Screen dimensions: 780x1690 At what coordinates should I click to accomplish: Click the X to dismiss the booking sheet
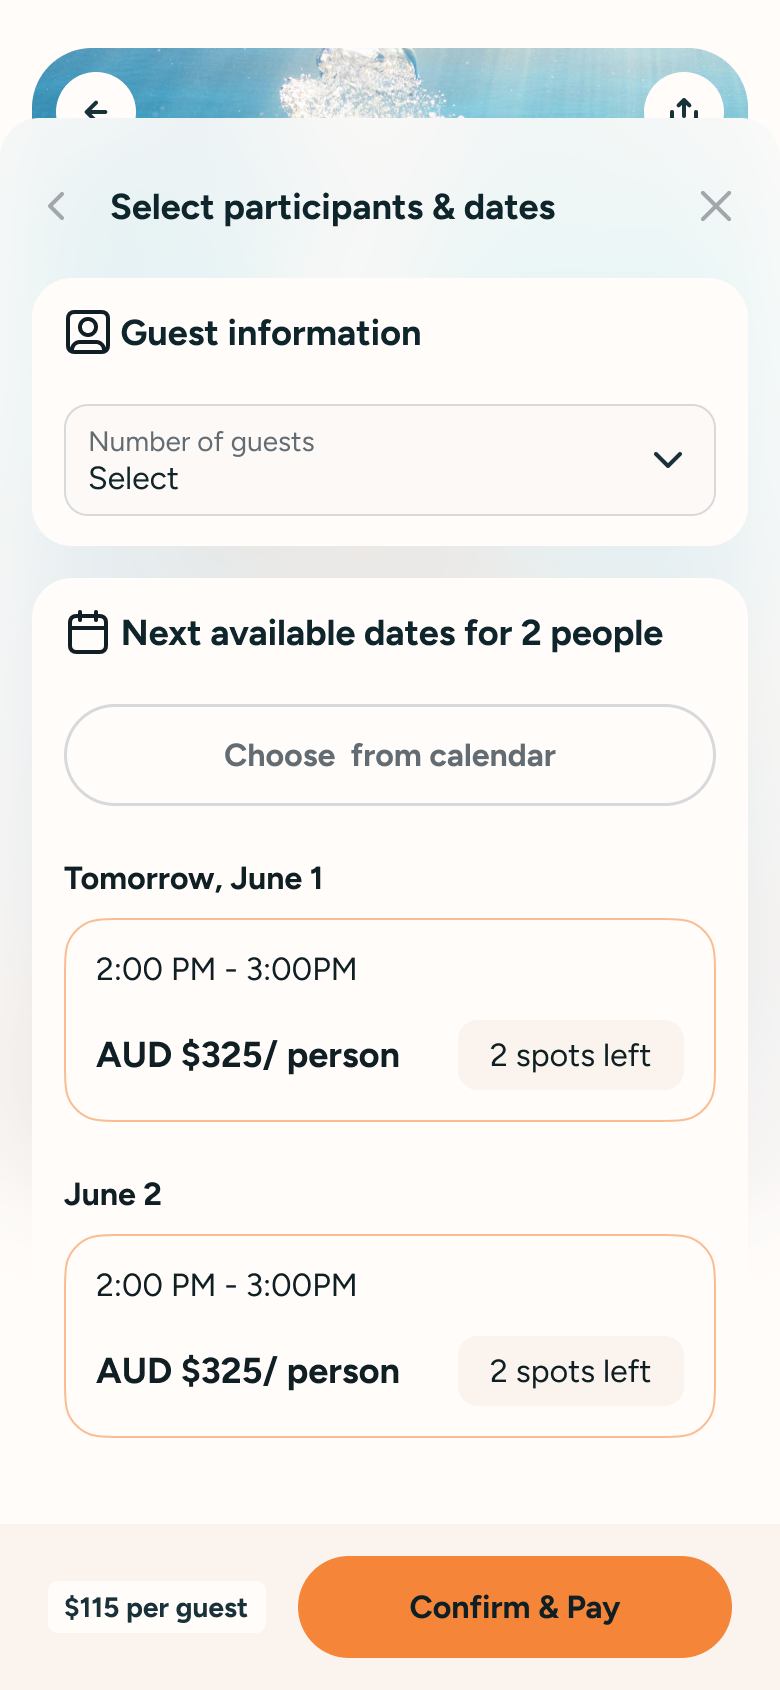pyautogui.click(x=716, y=206)
